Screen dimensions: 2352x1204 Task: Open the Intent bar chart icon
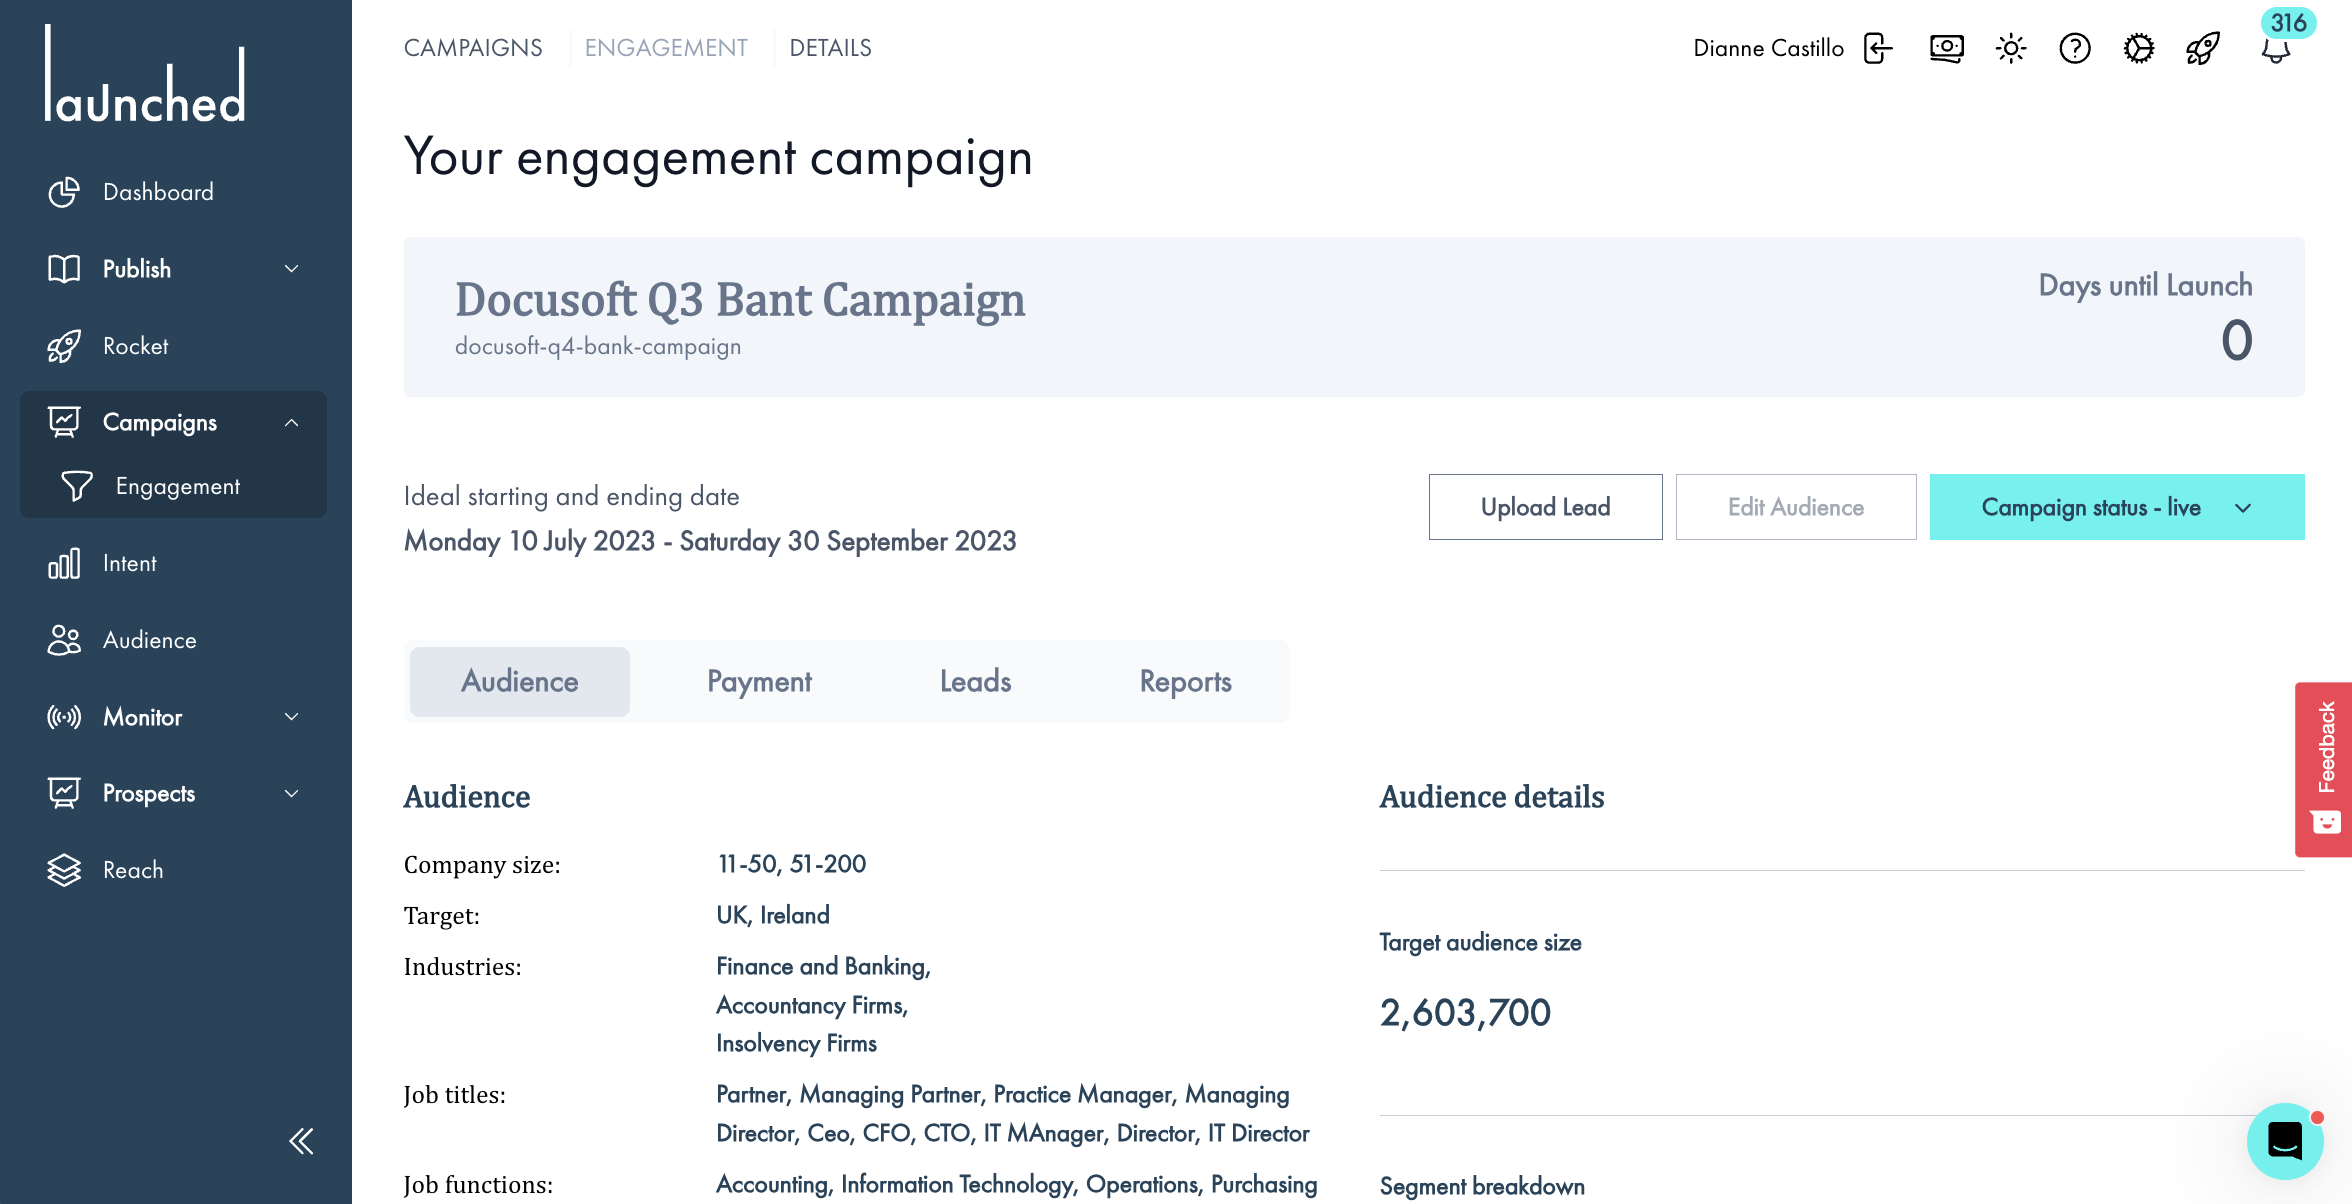point(64,563)
